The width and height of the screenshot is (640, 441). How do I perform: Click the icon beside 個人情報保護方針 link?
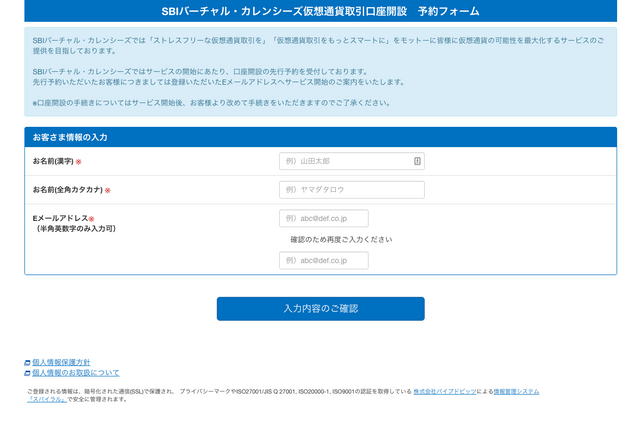[x=27, y=363]
